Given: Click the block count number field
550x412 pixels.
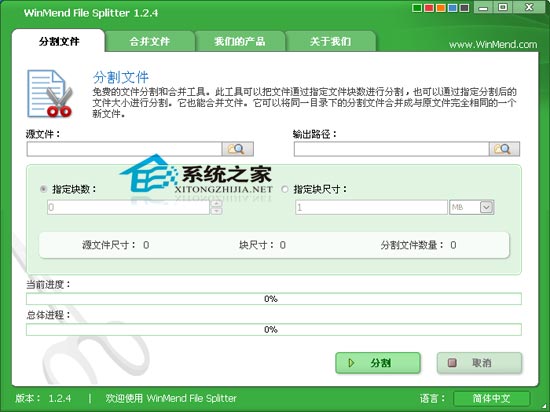Looking at the screenshot, I should click(128, 207).
